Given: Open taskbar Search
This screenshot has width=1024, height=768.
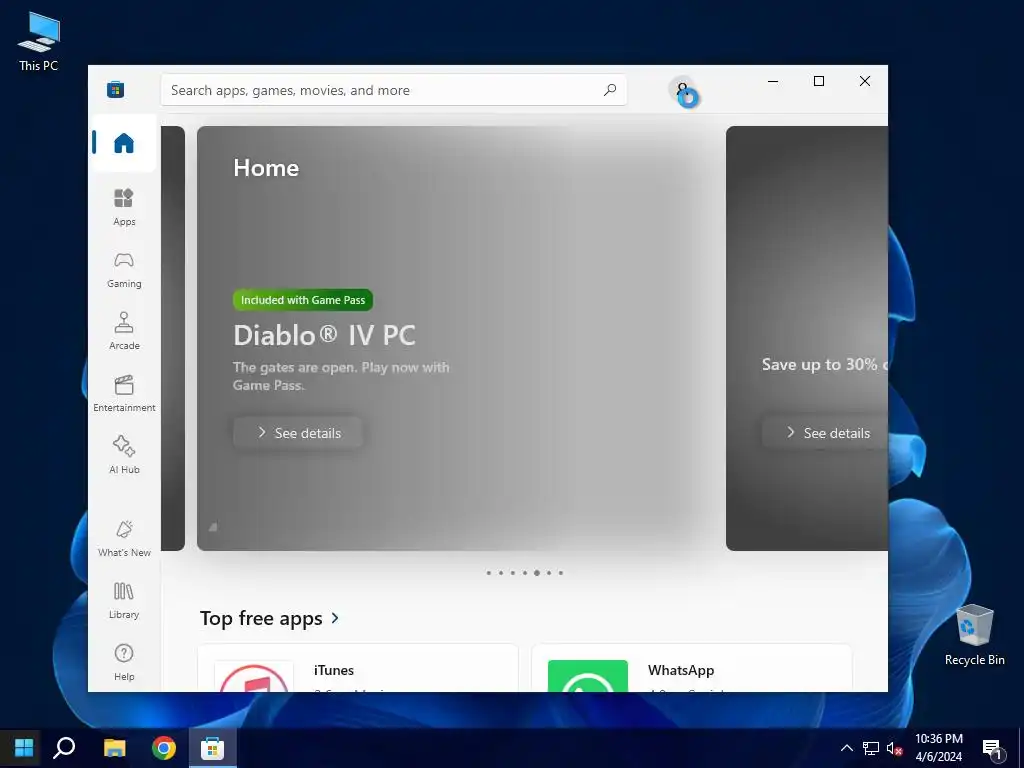Looking at the screenshot, I should click(x=64, y=748).
